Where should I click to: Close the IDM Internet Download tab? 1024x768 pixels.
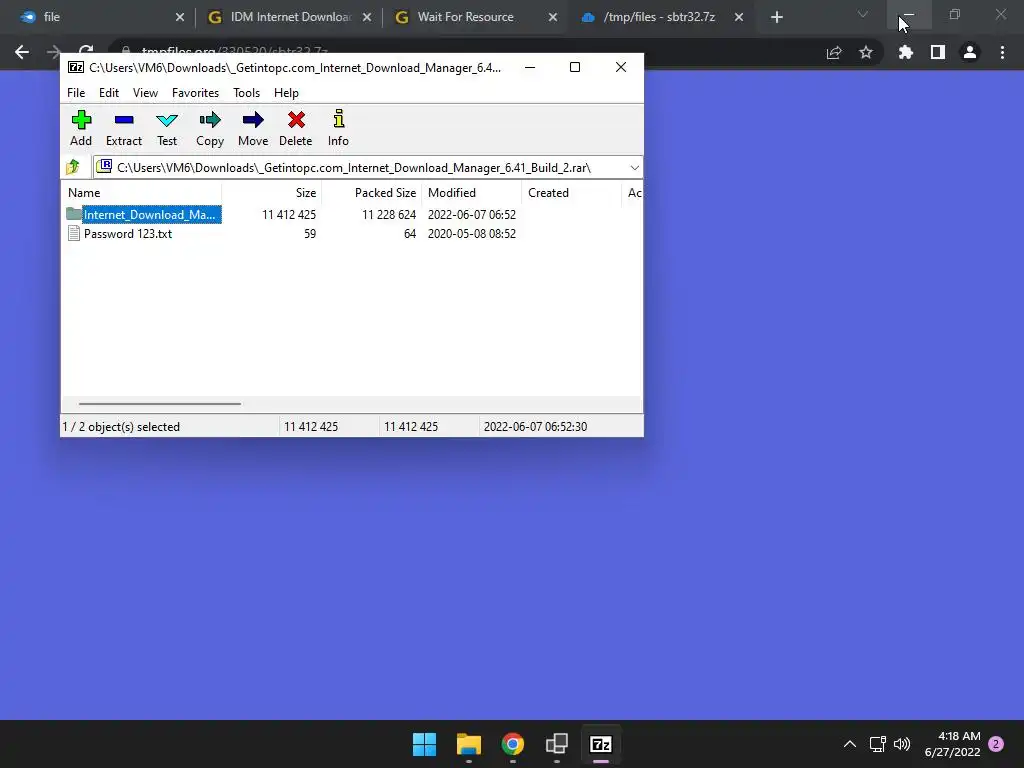pos(367,17)
